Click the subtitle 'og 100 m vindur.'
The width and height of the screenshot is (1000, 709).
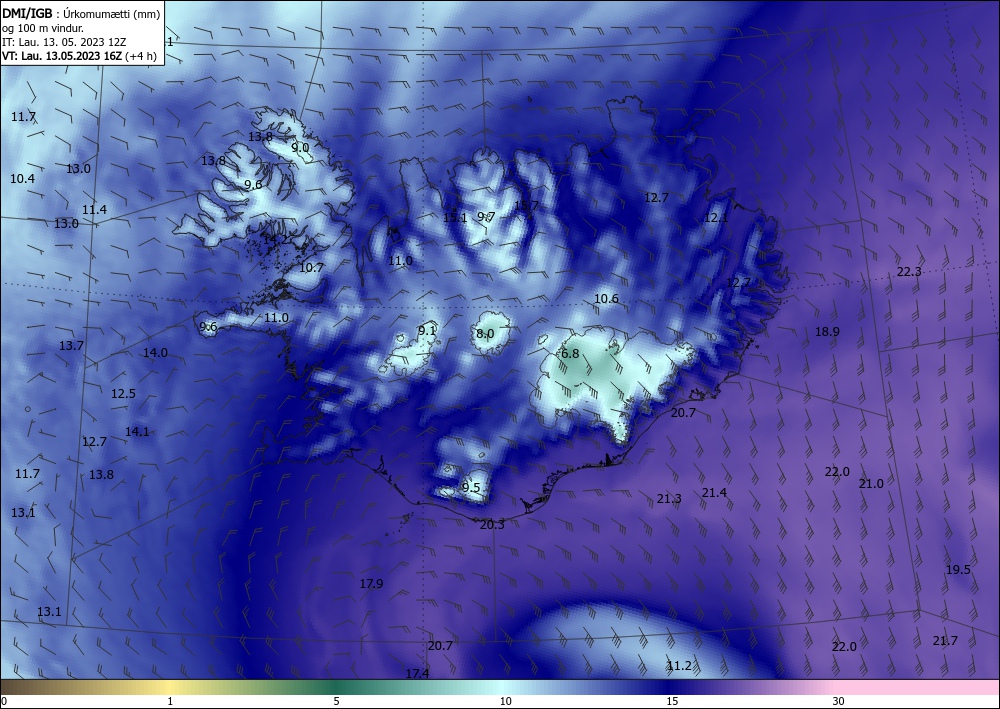[43, 28]
